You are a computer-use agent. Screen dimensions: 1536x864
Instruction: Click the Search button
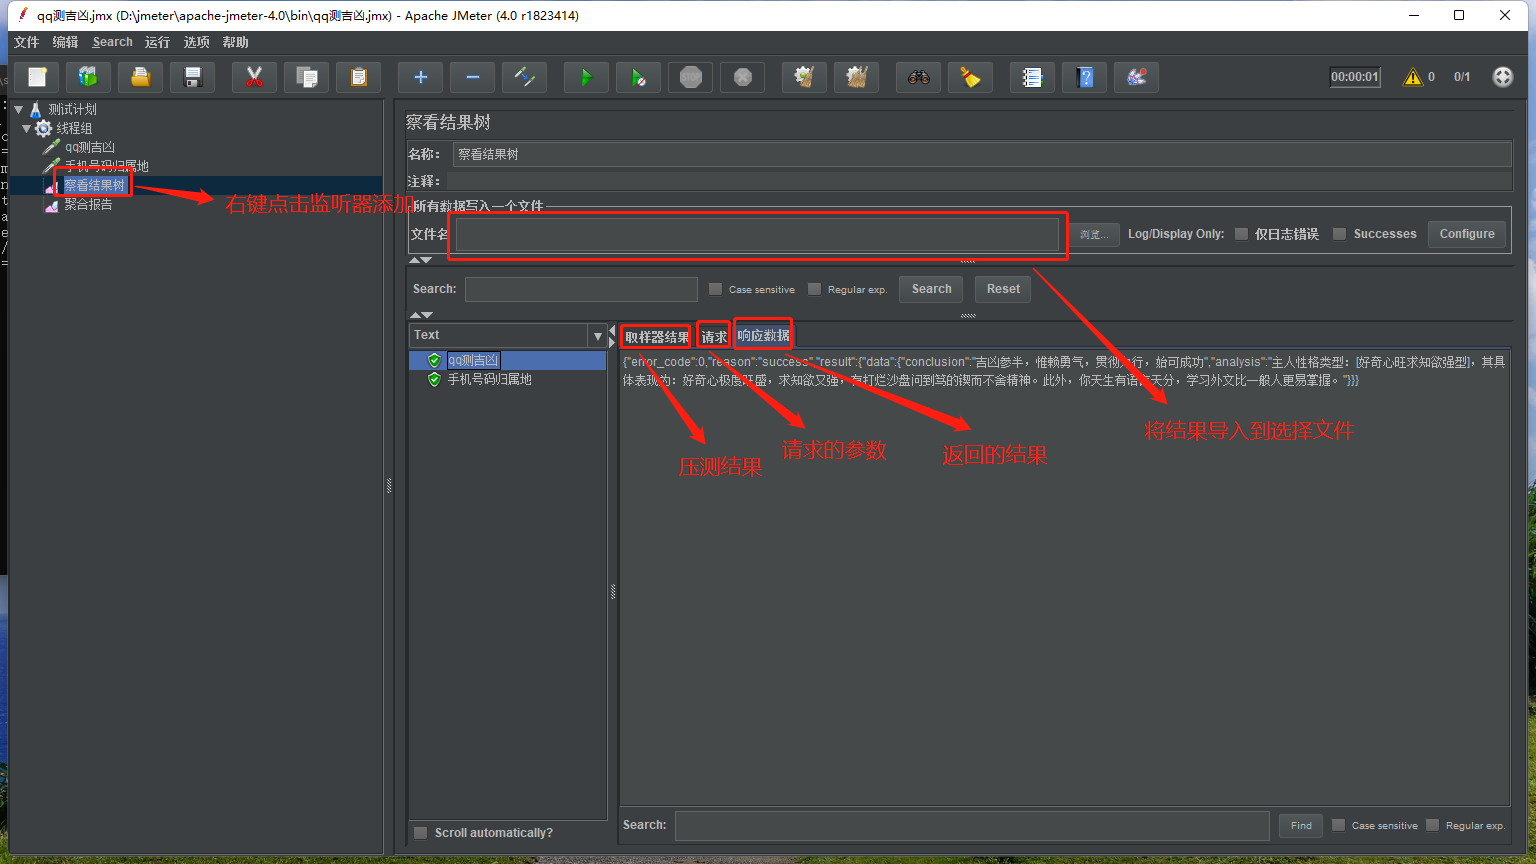[x=931, y=289]
